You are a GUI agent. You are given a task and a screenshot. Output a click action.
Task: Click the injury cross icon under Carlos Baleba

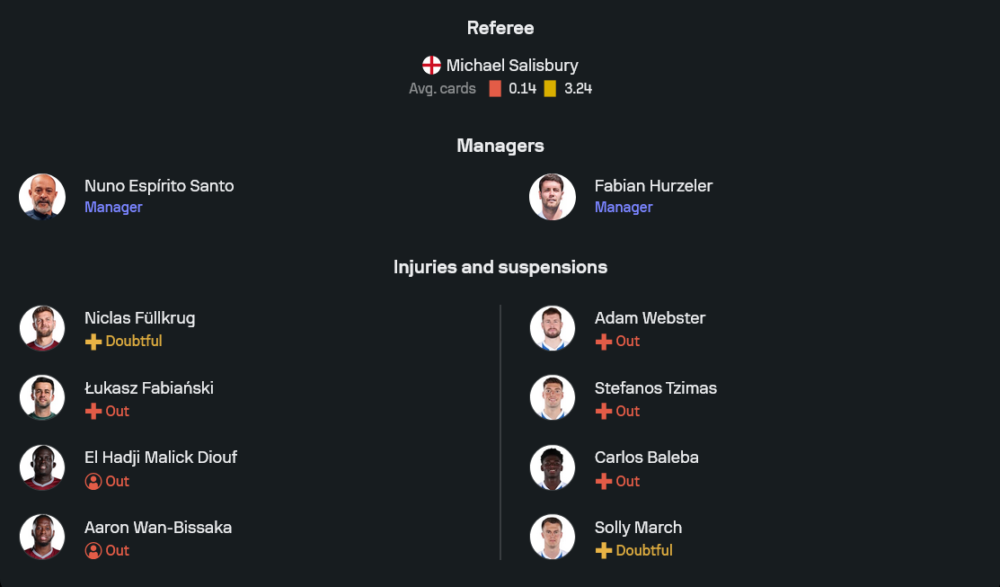pos(603,482)
